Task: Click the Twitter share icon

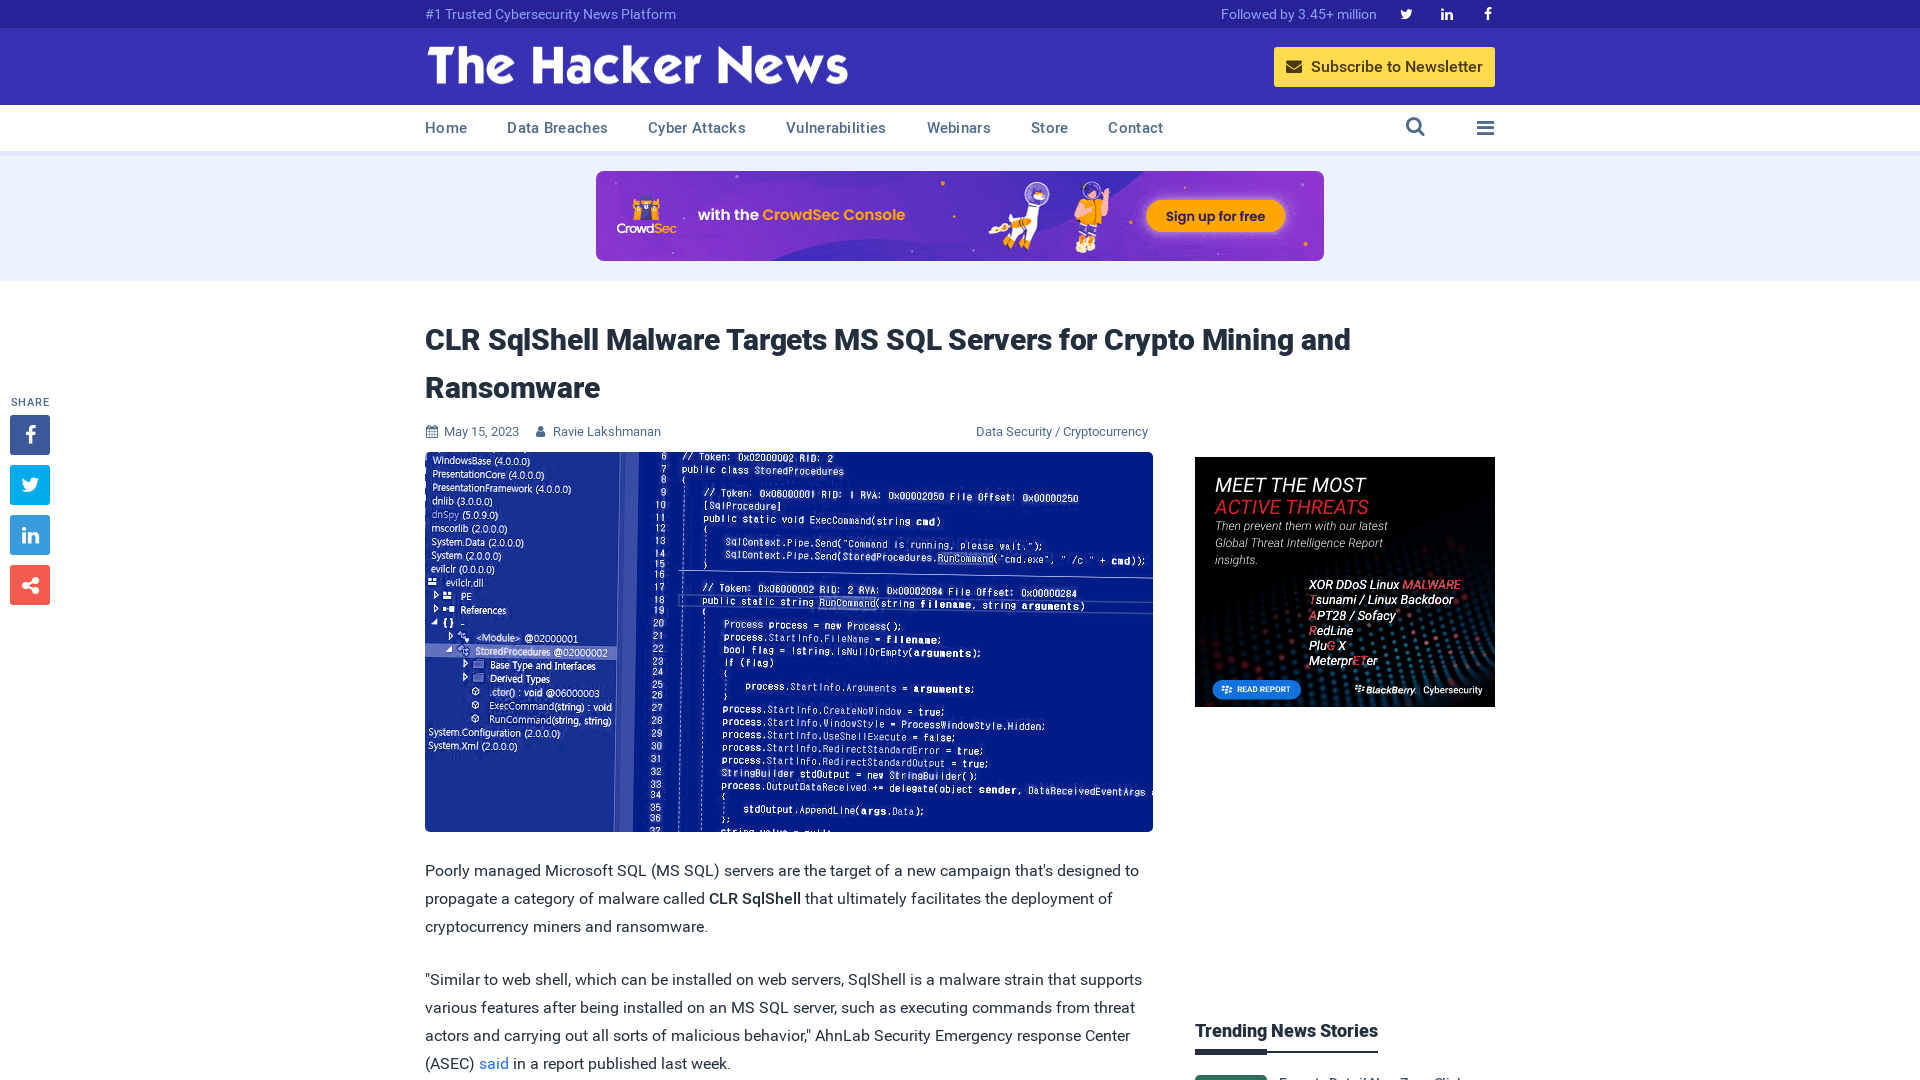Action: pyautogui.click(x=30, y=484)
